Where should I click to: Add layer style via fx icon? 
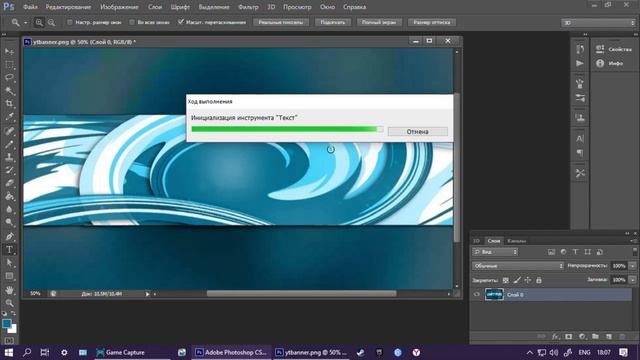pyautogui.click(x=555, y=336)
